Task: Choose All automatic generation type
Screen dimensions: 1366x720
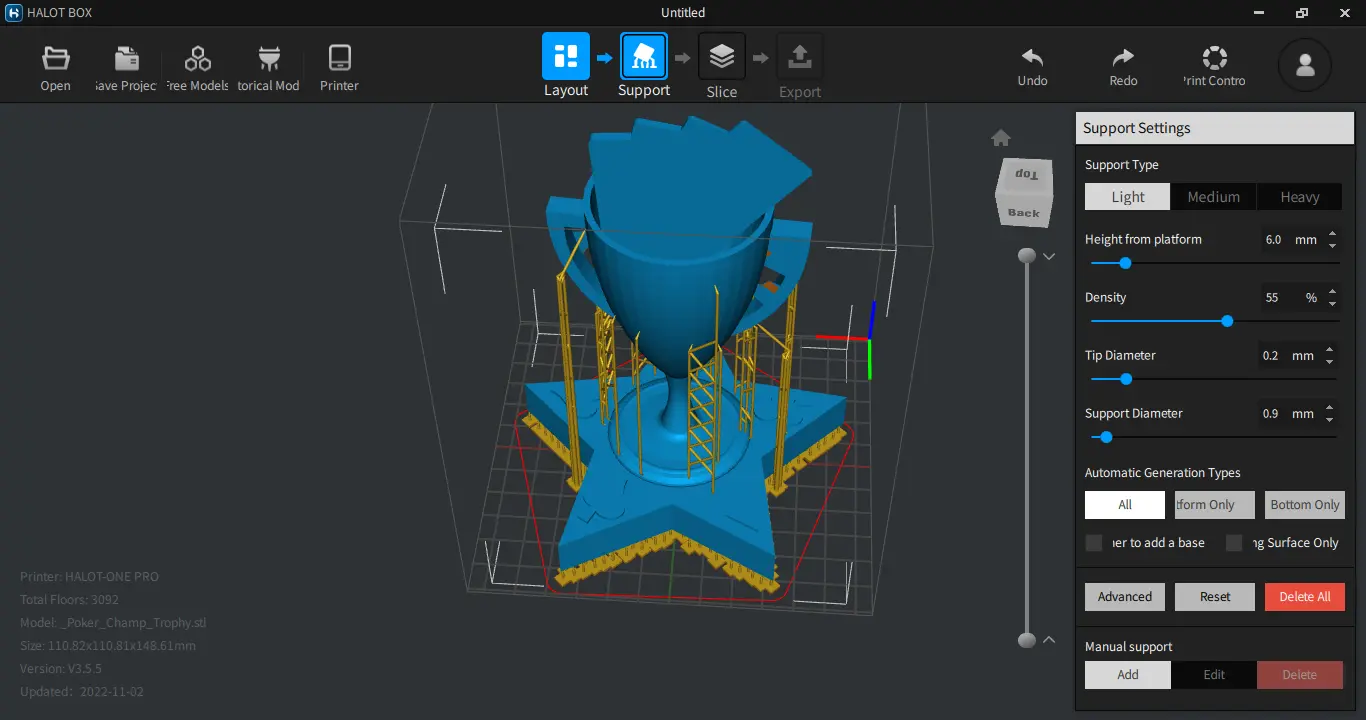Action: click(1125, 505)
